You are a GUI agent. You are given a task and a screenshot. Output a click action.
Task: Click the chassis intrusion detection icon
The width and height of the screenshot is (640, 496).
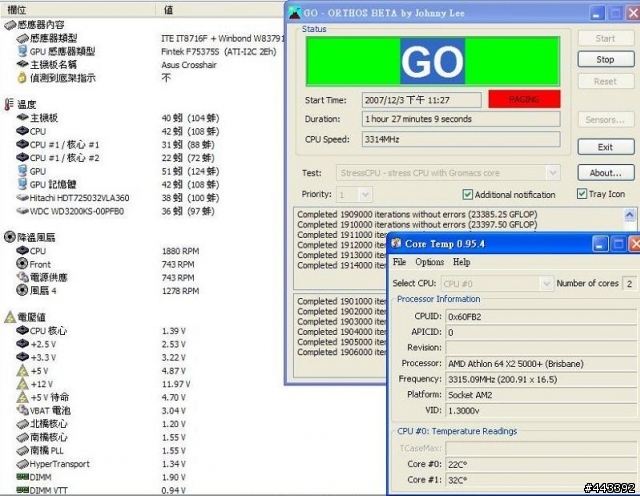point(22,78)
